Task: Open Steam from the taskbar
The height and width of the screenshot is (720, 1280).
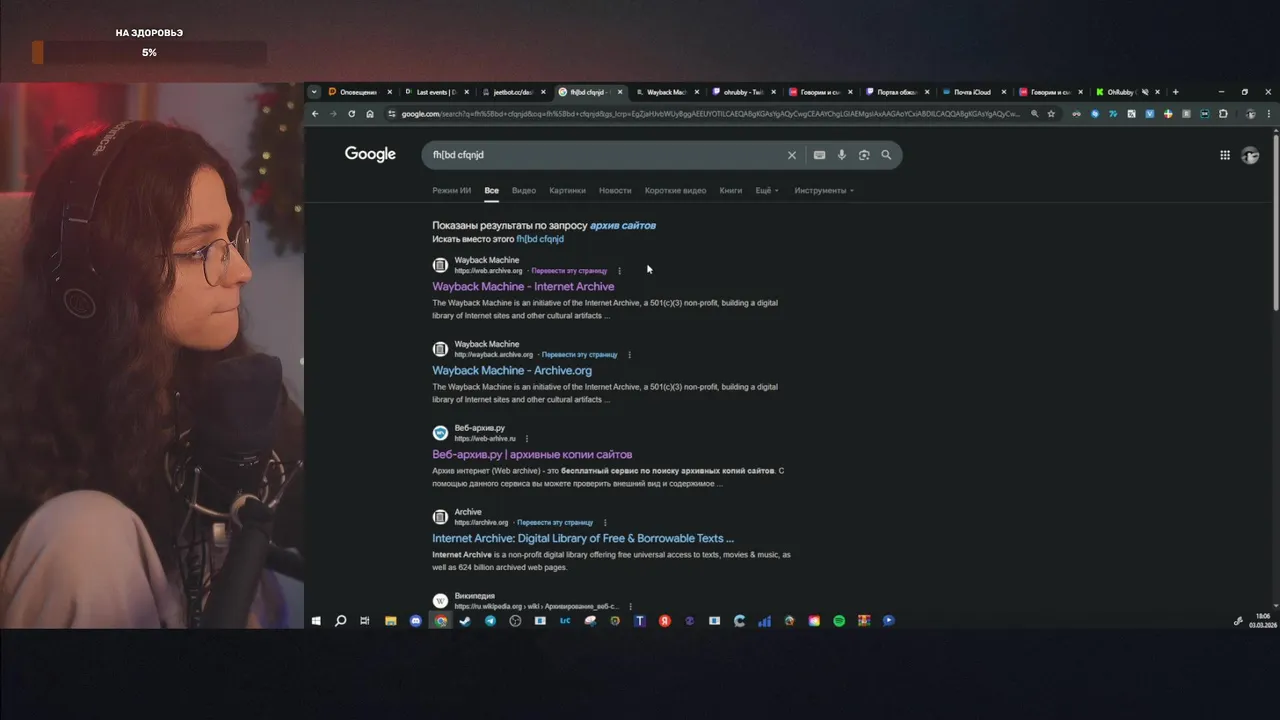Action: point(465,621)
